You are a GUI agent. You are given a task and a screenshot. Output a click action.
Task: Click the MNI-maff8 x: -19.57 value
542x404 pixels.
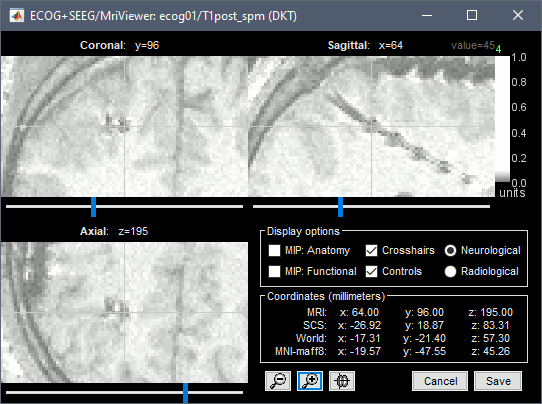pyautogui.click(x=359, y=351)
